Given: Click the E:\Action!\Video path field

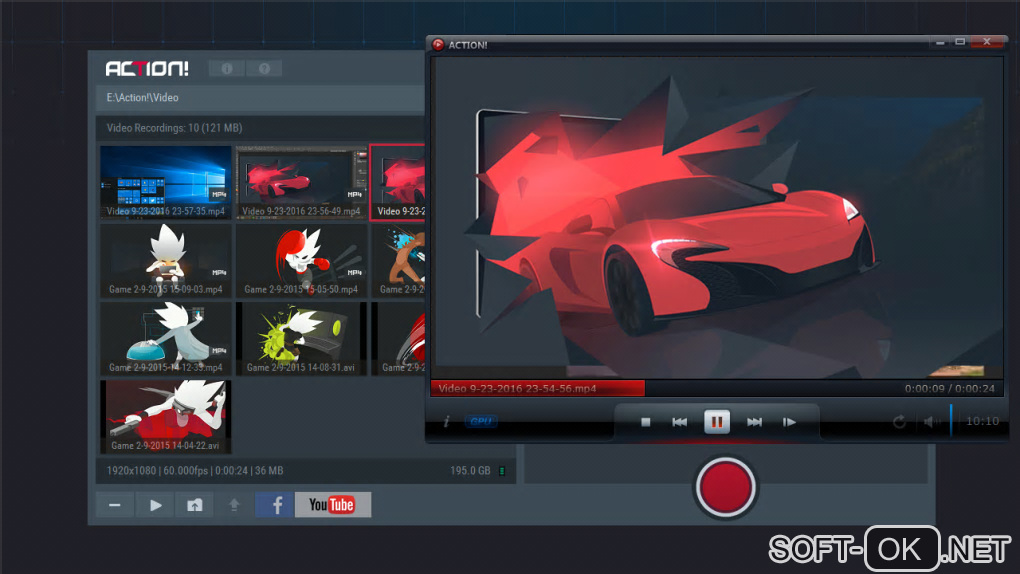Looking at the screenshot, I should pyautogui.click(x=260, y=98).
